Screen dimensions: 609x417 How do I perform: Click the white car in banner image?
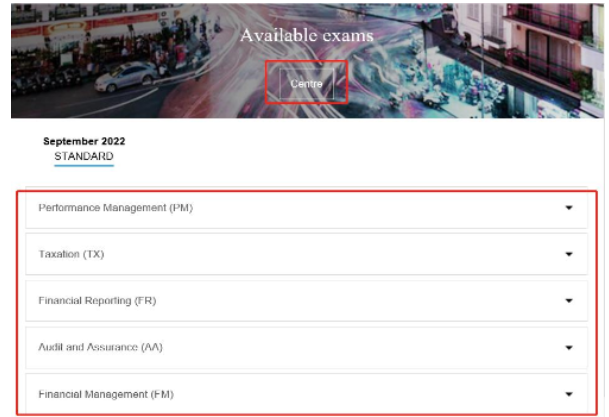point(128,73)
